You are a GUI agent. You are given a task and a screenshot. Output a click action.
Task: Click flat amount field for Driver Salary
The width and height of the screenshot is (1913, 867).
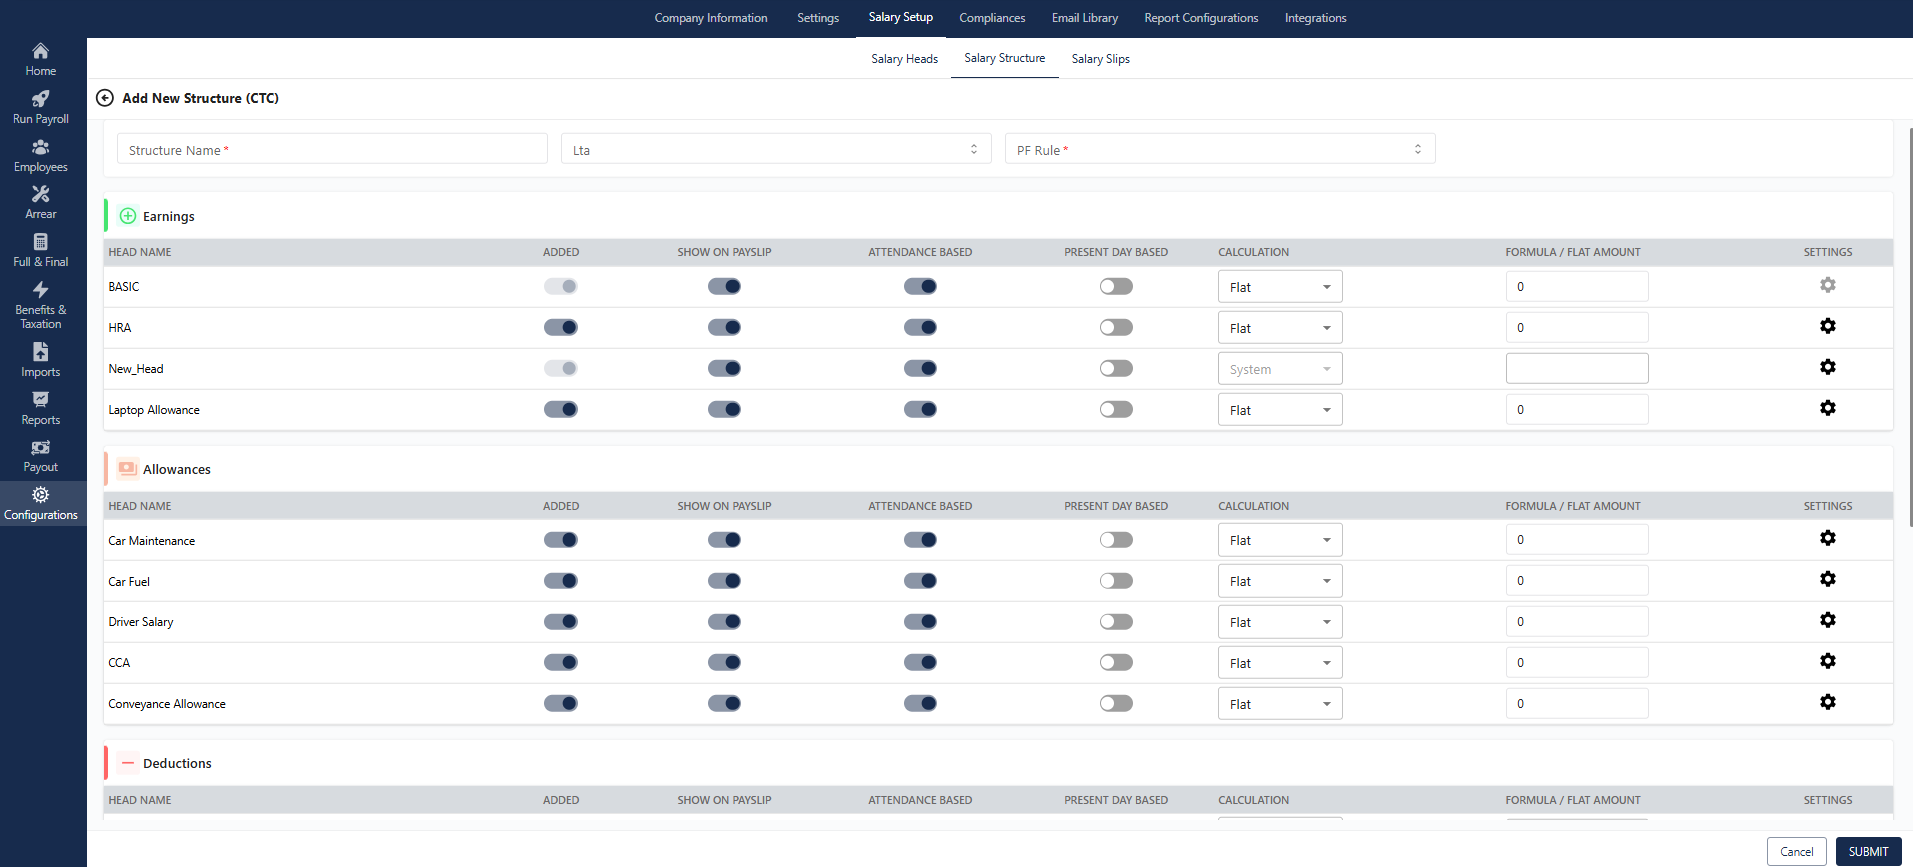pos(1577,622)
